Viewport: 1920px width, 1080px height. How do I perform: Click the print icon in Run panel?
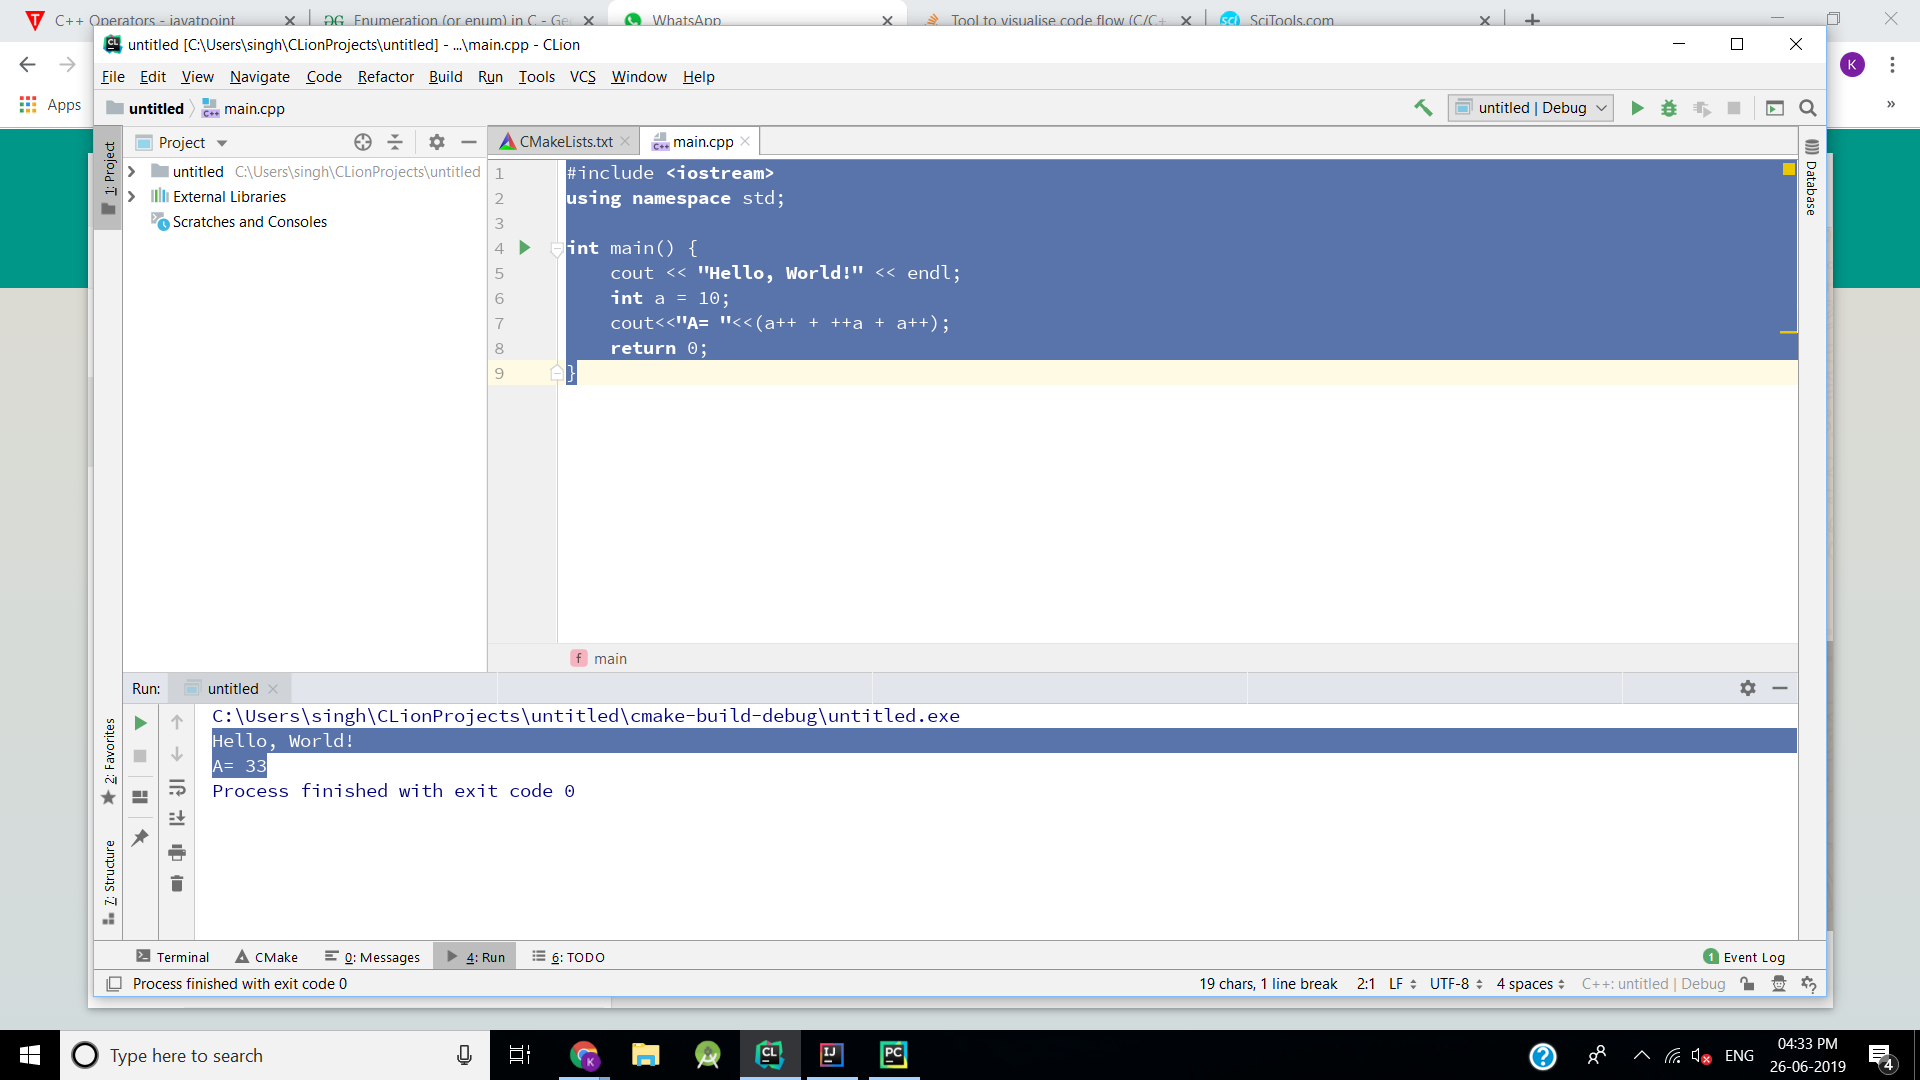click(177, 852)
